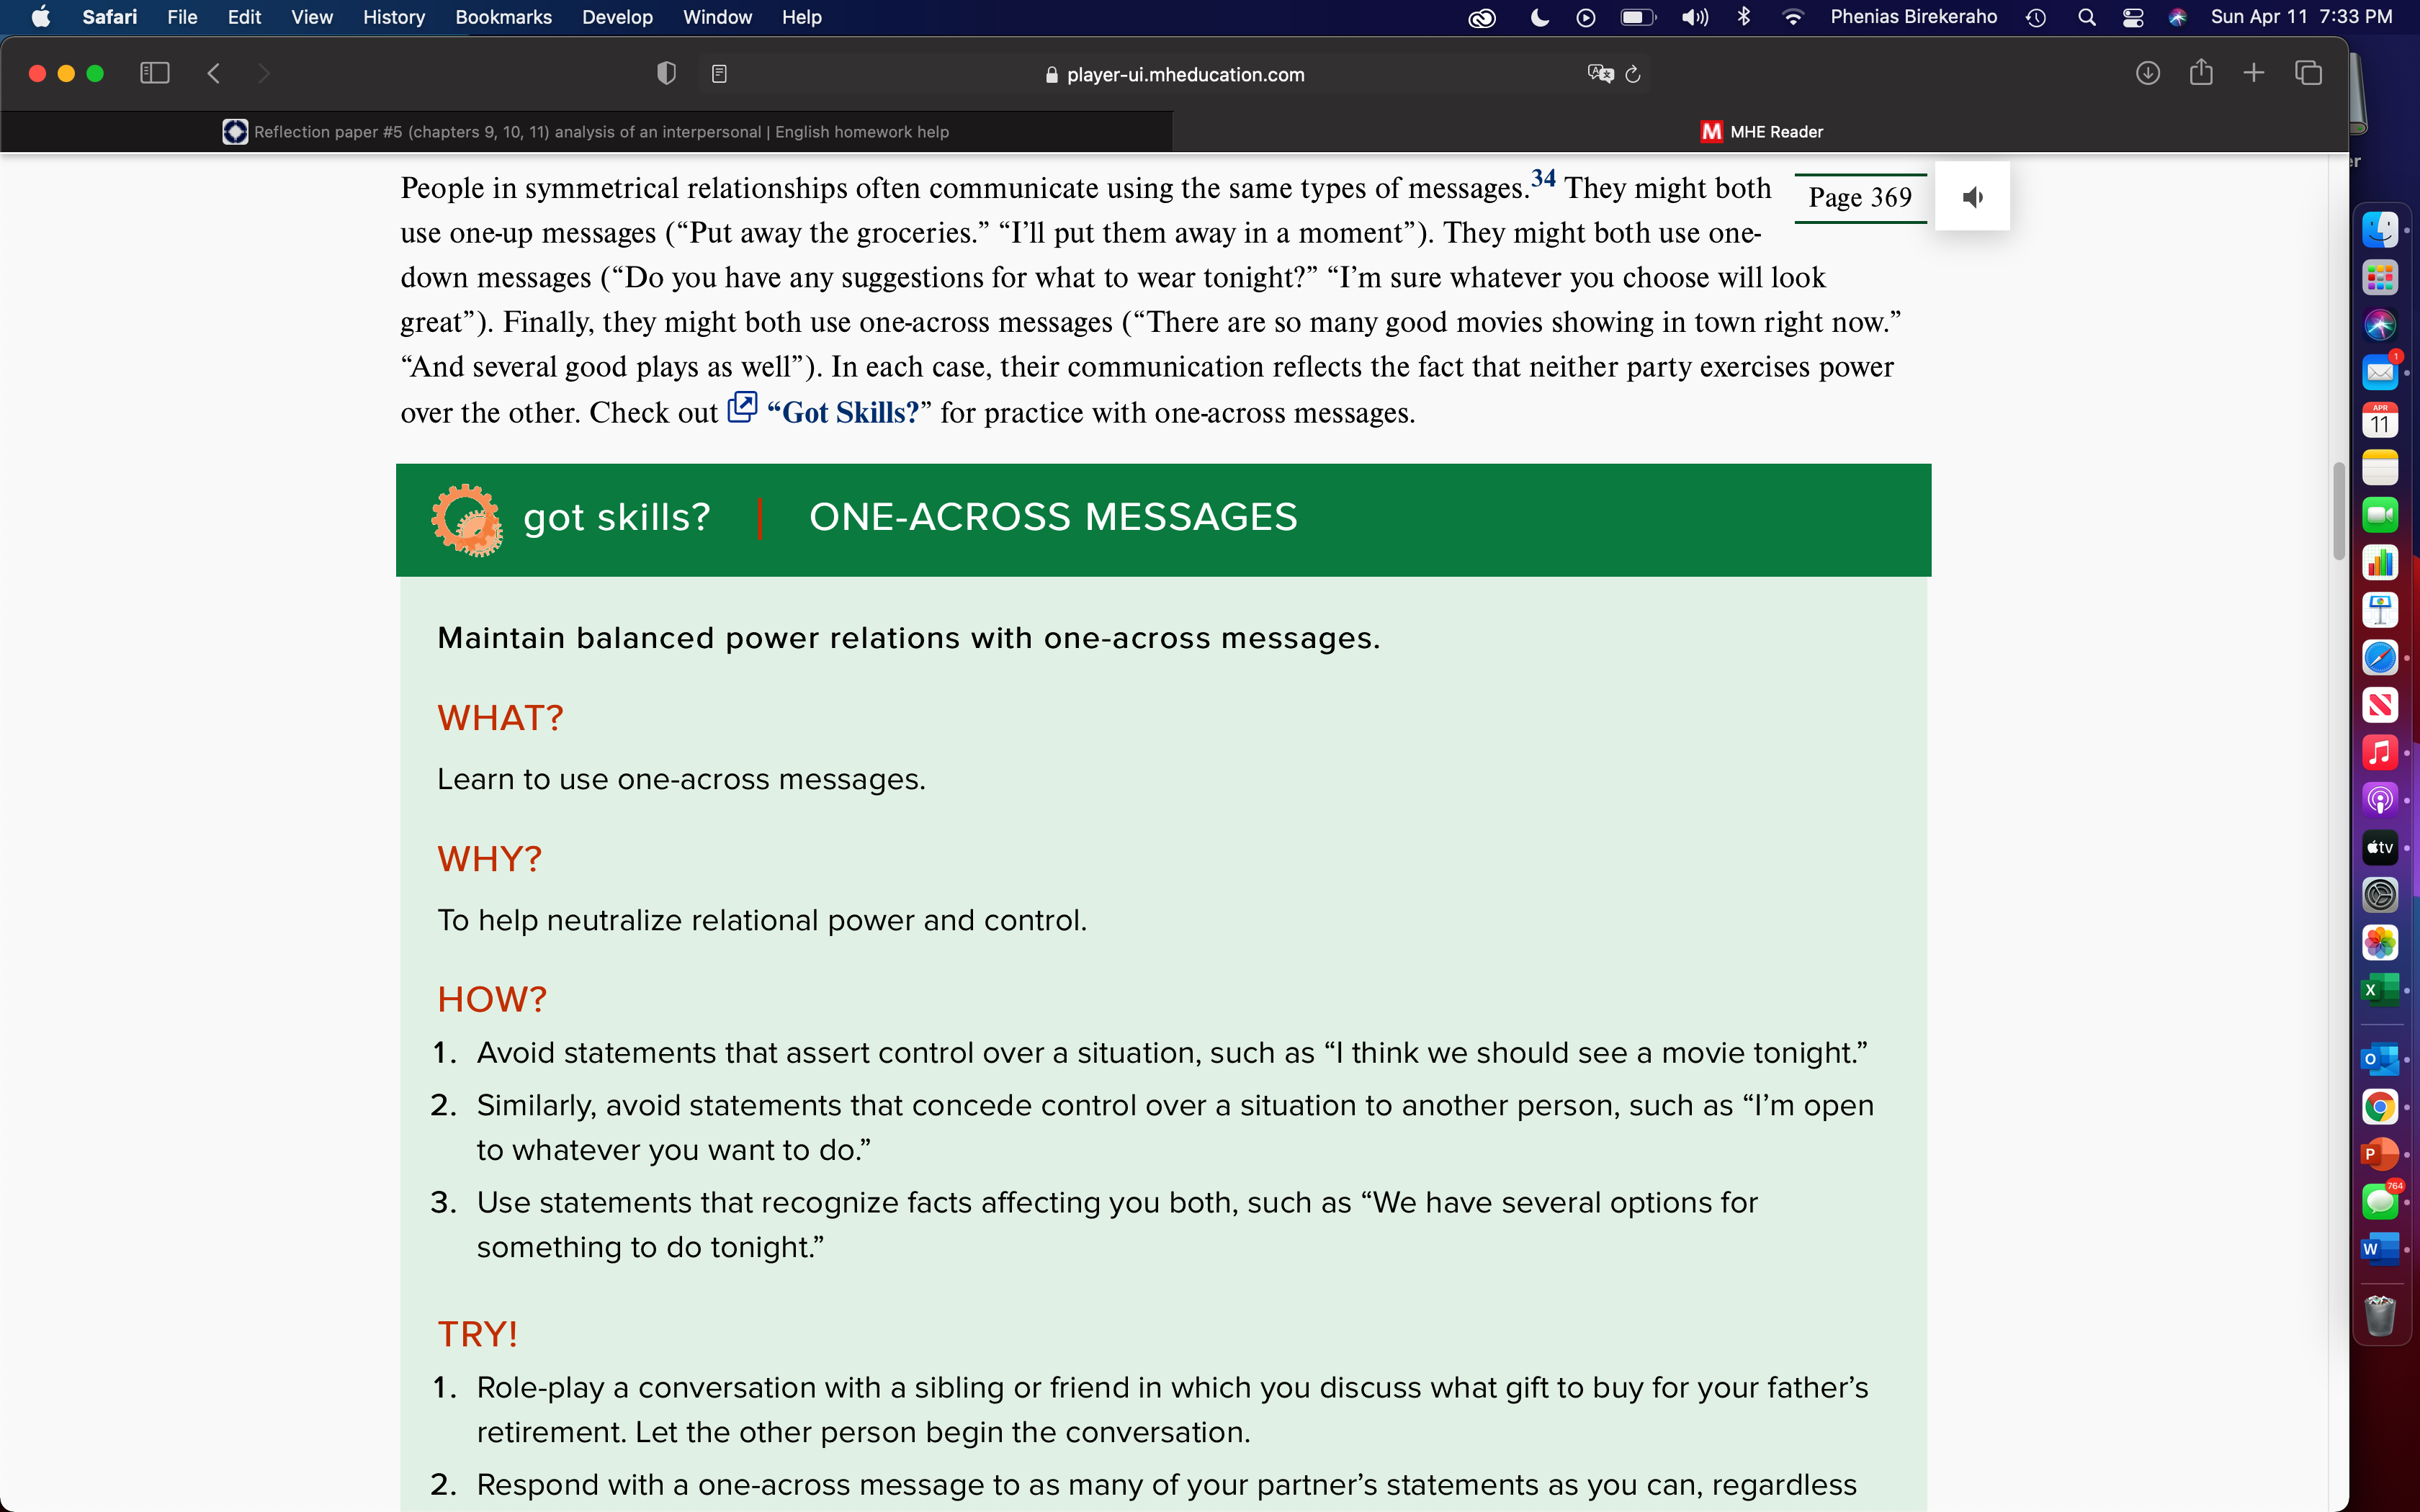Open a new tab with plus icon
The width and height of the screenshot is (2420, 1512).
click(2254, 73)
